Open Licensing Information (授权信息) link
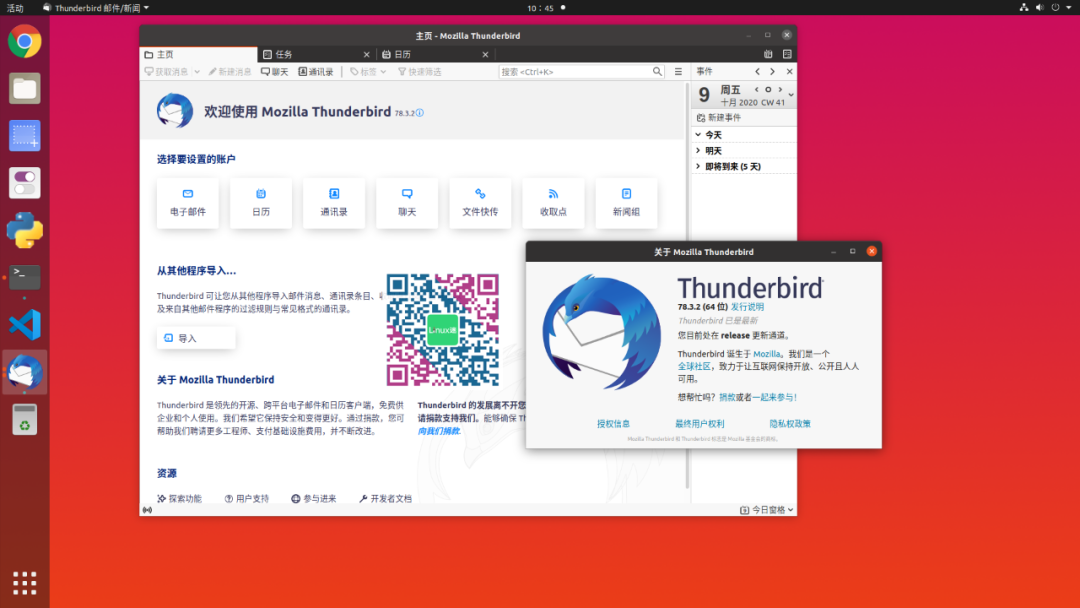Viewport: 1080px width, 608px height. (613, 424)
